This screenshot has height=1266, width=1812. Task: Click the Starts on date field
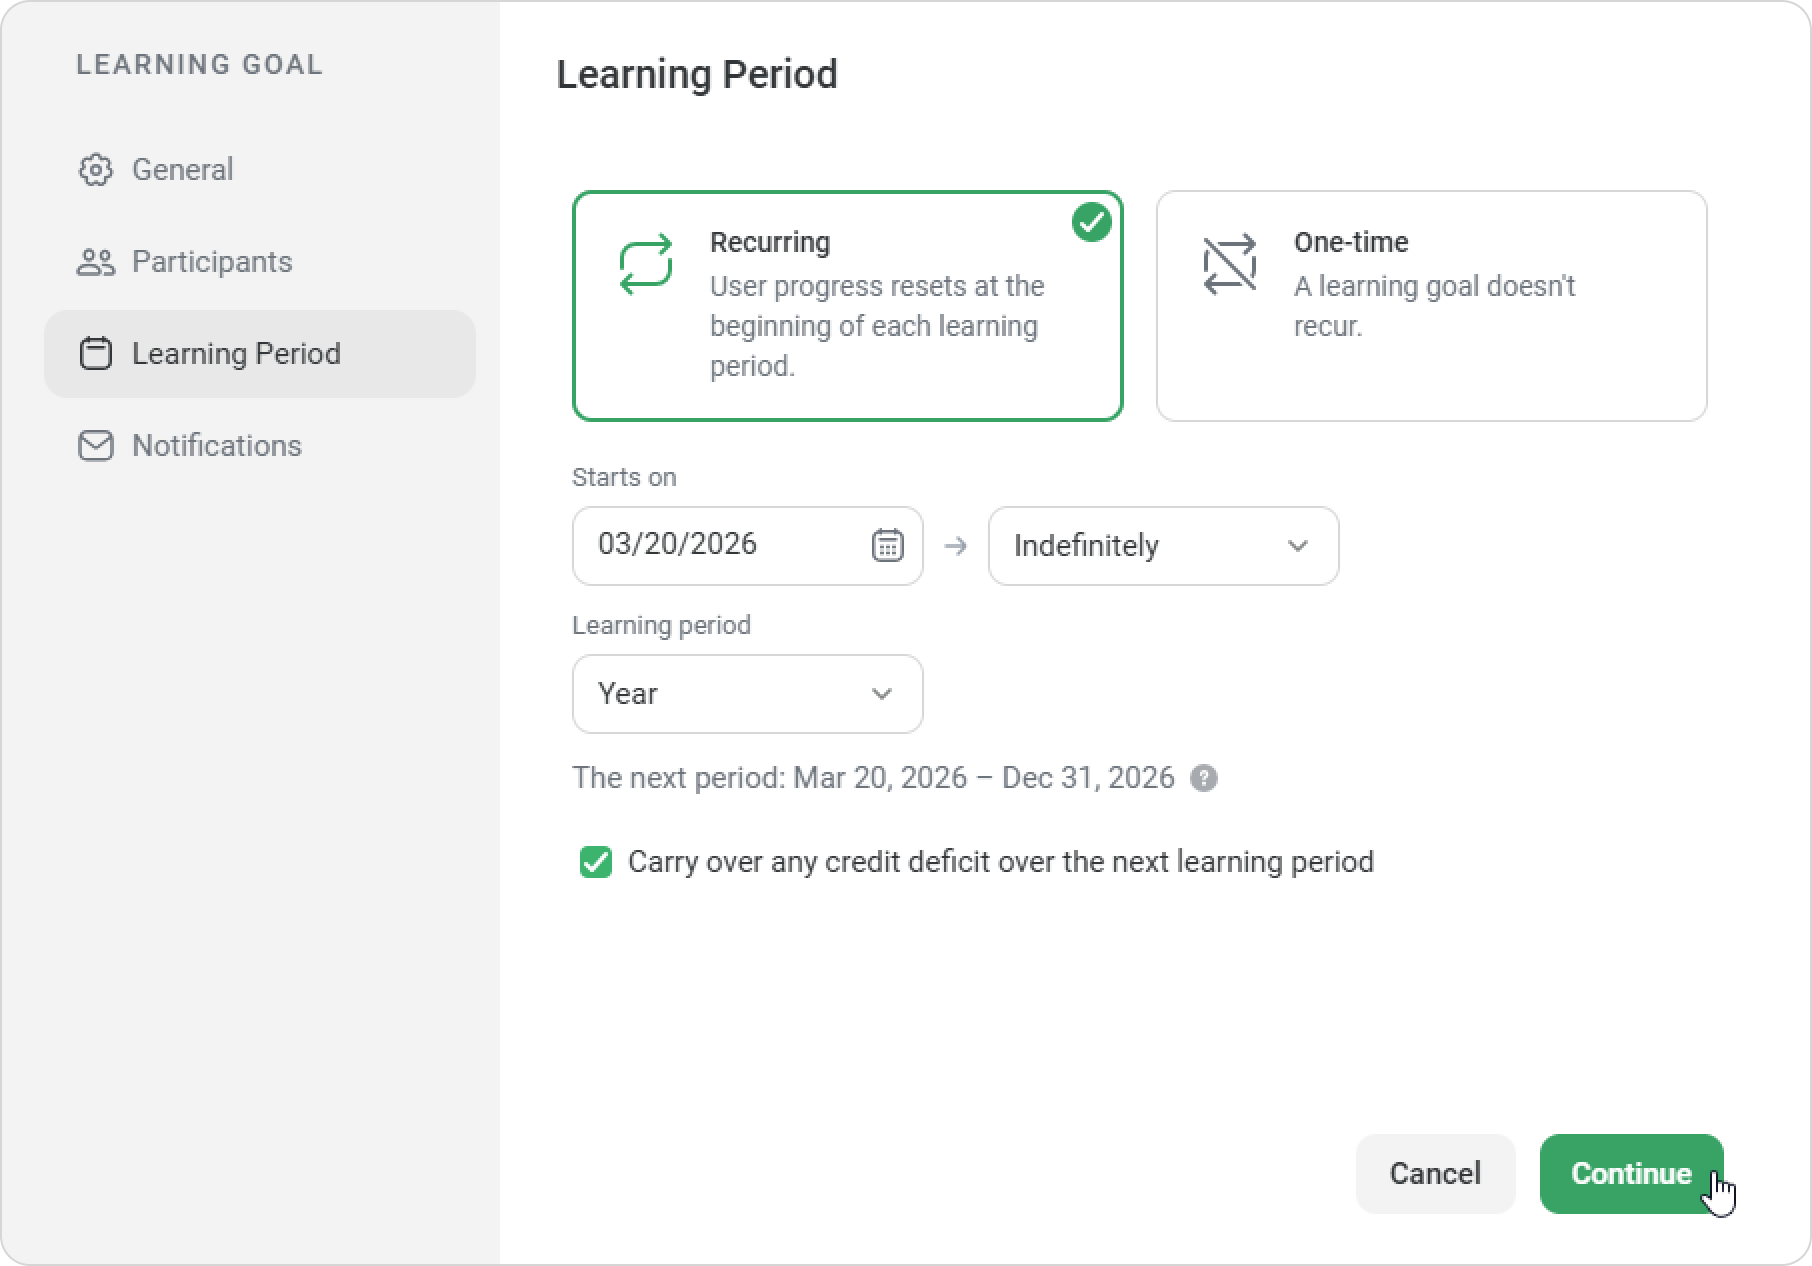720,545
